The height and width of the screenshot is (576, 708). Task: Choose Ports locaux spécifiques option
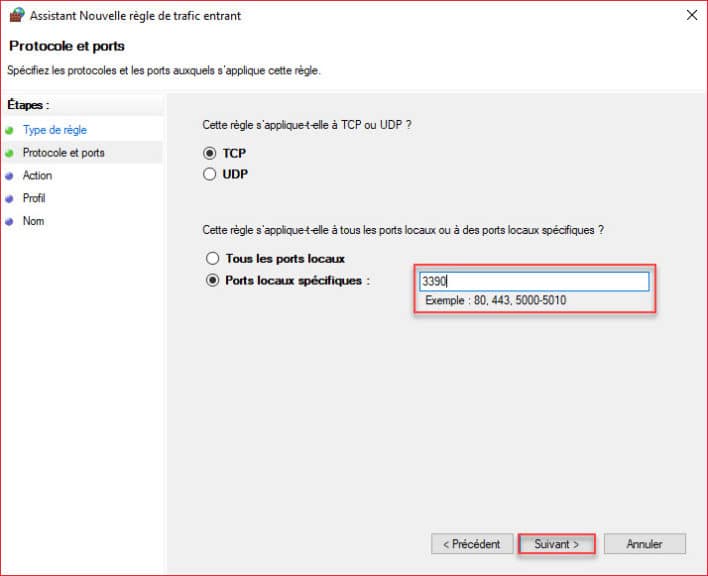[x=212, y=280]
